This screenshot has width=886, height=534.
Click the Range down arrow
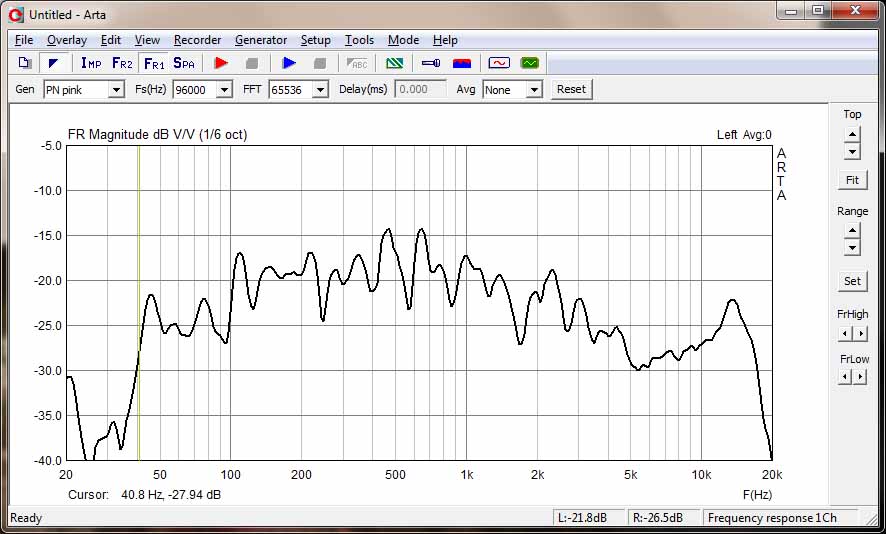pyautogui.click(x=852, y=247)
